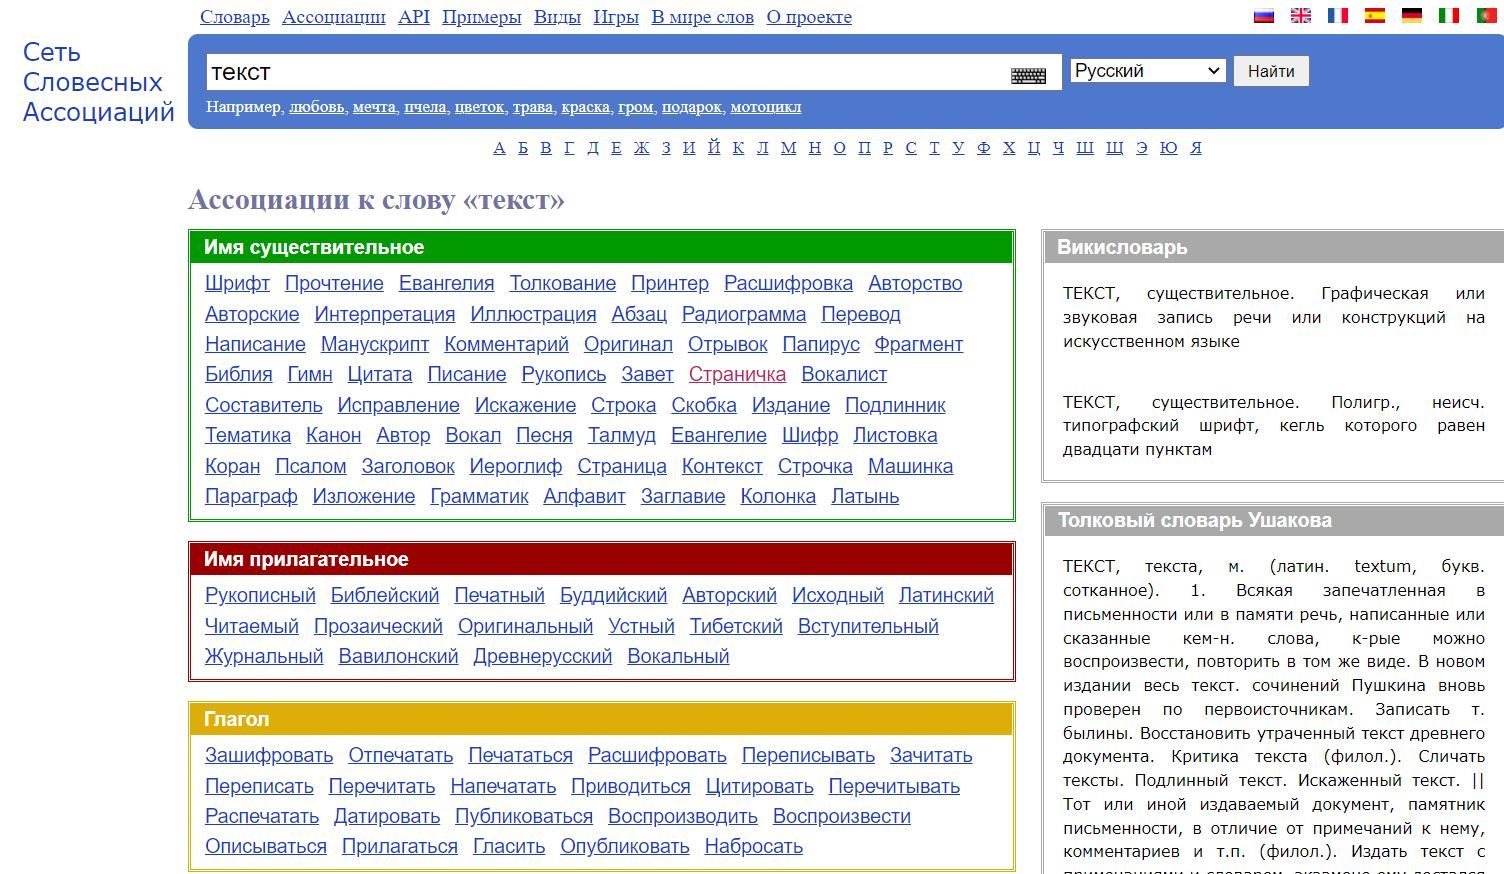Viewport: 1504px width, 874px height.
Task: Open the Игры menu item
Action: [x=616, y=17]
